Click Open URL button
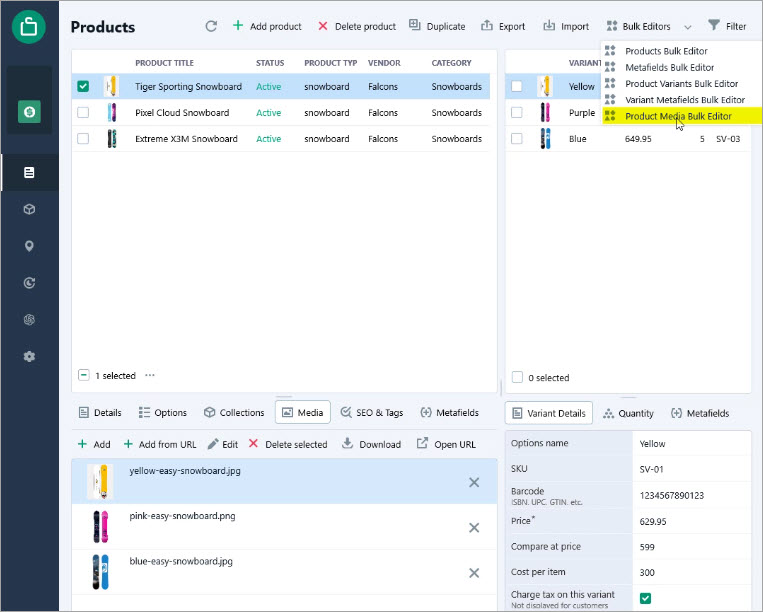763x612 pixels. pyautogui.click(x=446, y=444)
